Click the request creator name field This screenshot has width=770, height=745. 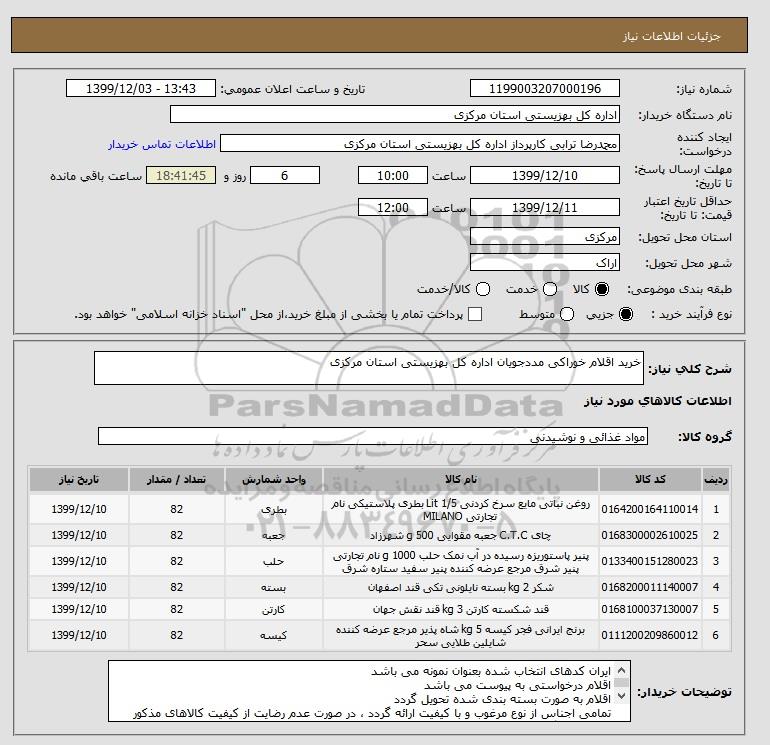coord(420,143)
